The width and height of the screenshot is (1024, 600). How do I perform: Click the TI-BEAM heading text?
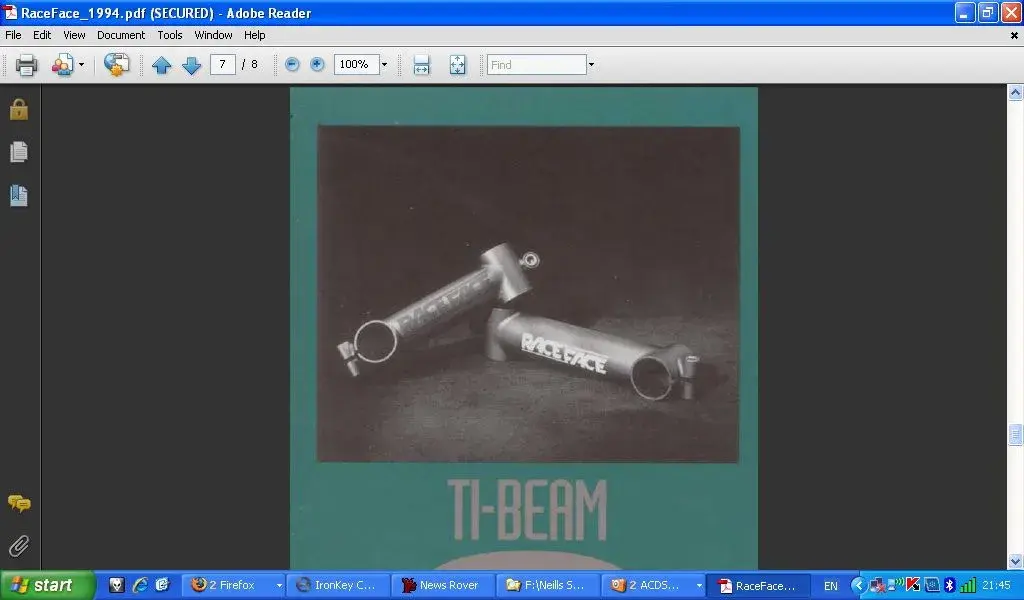pyautogui.click(x=528, y=510)
